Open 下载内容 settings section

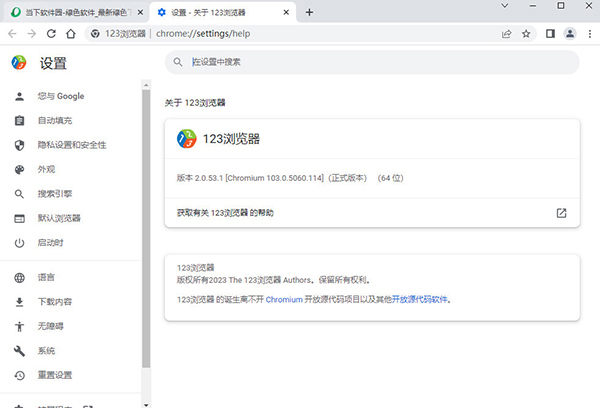pos(54,302)
